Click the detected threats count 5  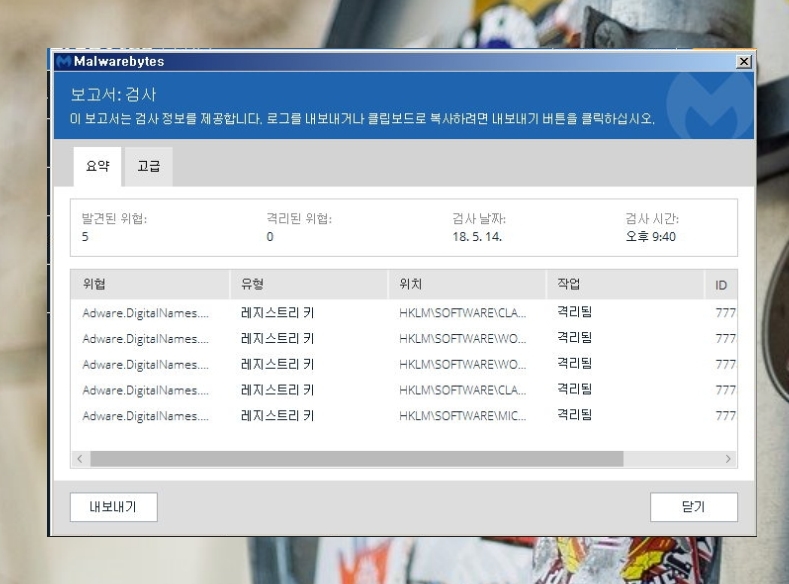click(85, 236)
